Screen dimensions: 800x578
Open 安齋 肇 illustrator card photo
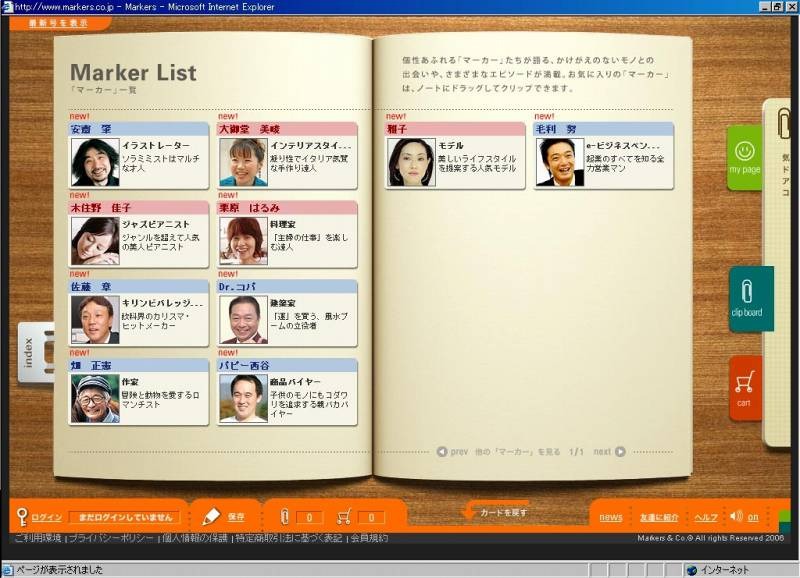click(x=95, y=162)
